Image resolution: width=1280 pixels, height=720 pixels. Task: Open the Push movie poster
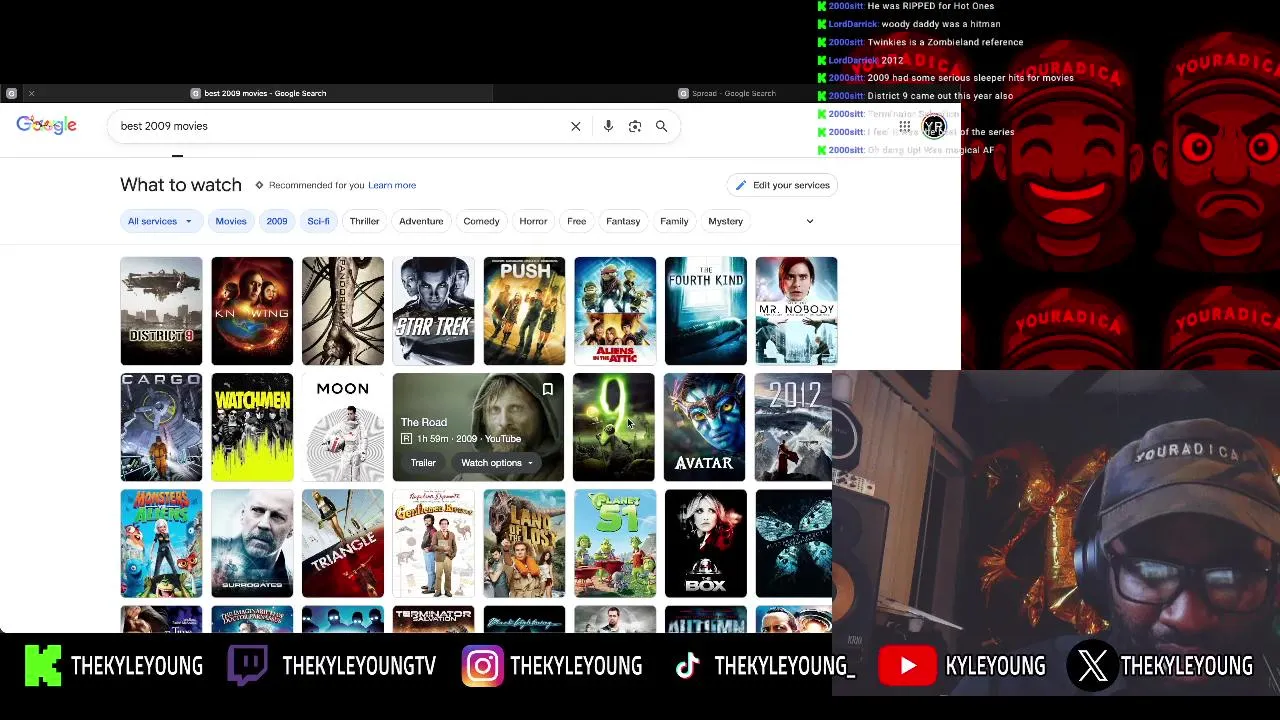click(x=524, y=311)
